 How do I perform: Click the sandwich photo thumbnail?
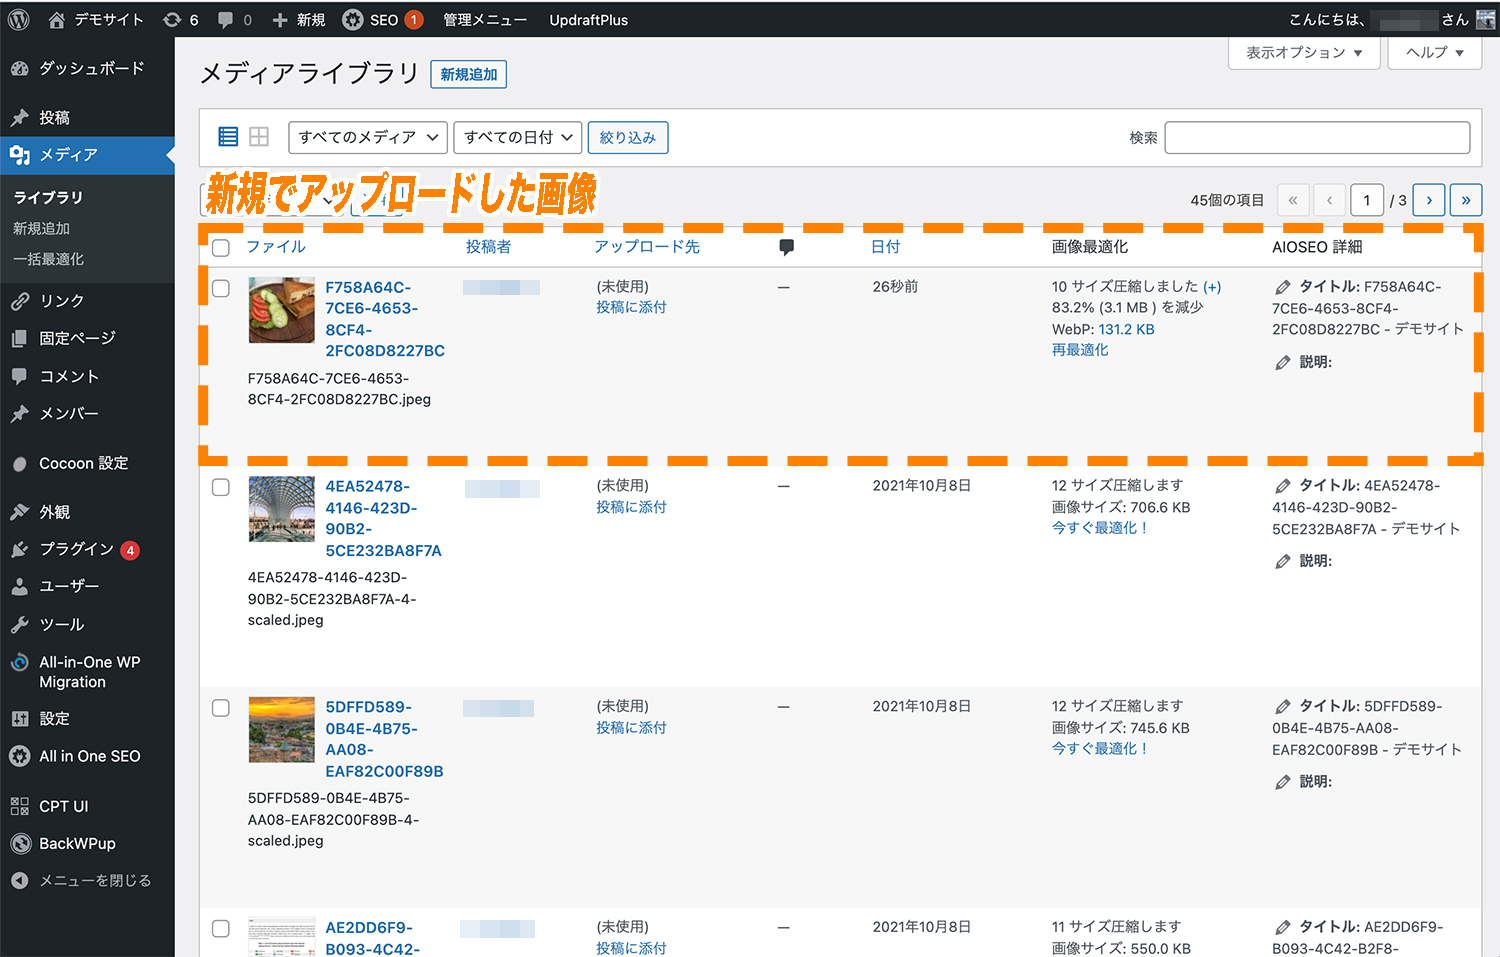[281, 310]
